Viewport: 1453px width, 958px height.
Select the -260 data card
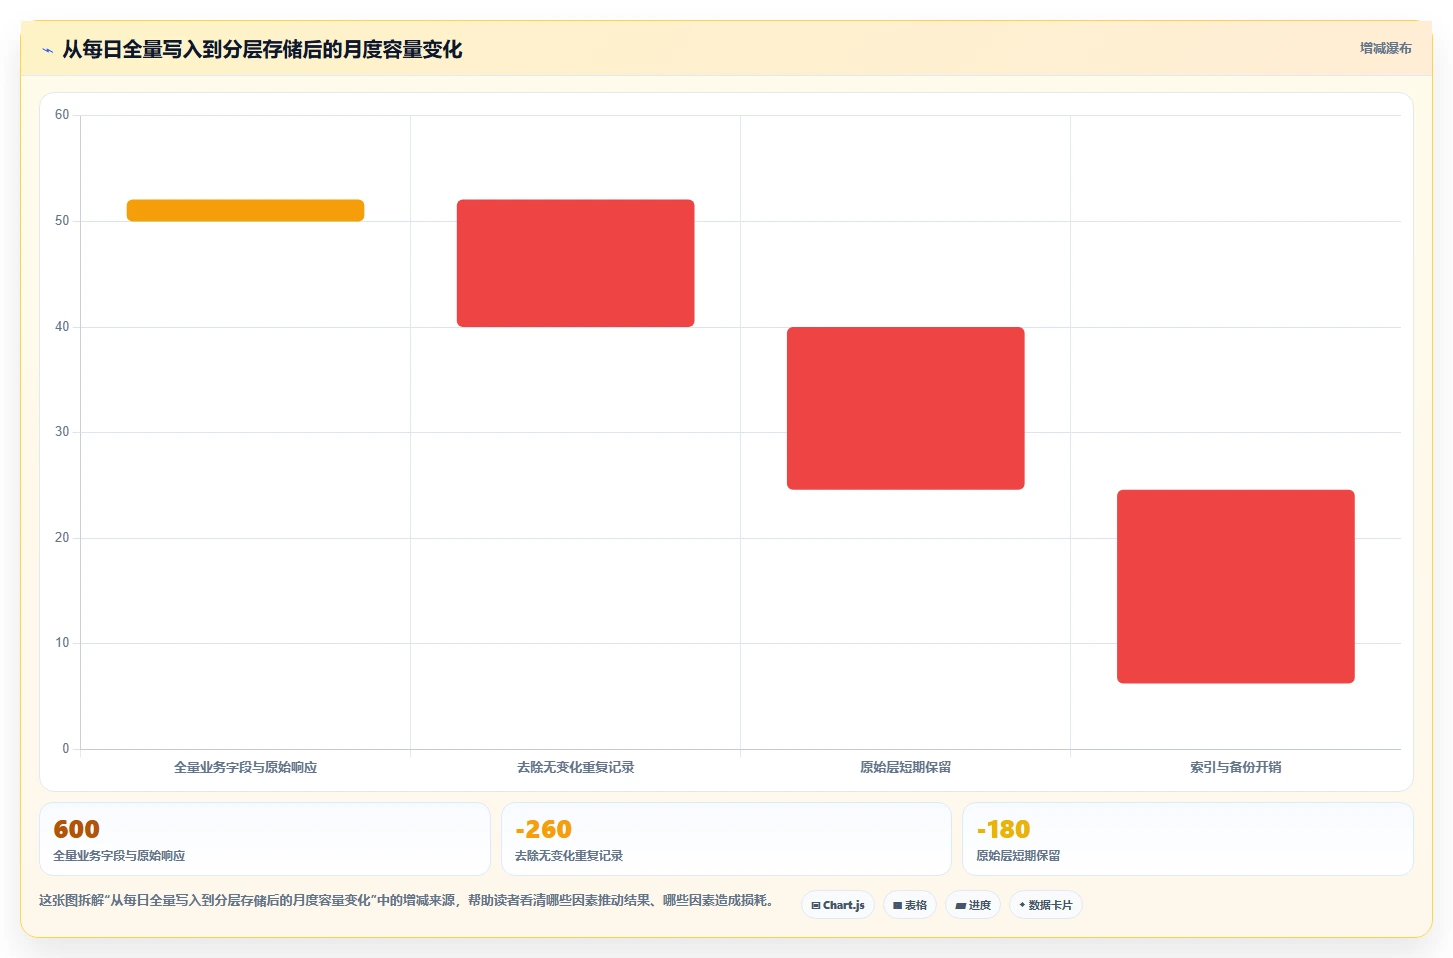[726, 839]
